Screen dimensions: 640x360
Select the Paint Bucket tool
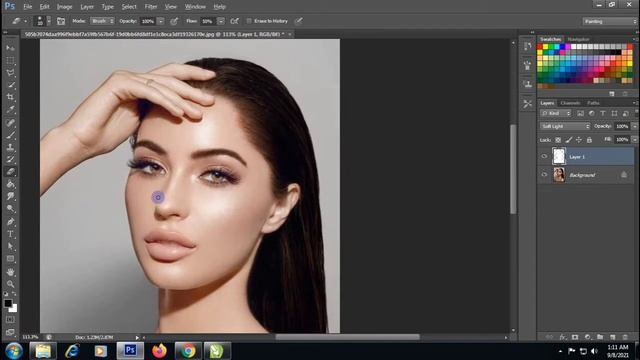10,184
